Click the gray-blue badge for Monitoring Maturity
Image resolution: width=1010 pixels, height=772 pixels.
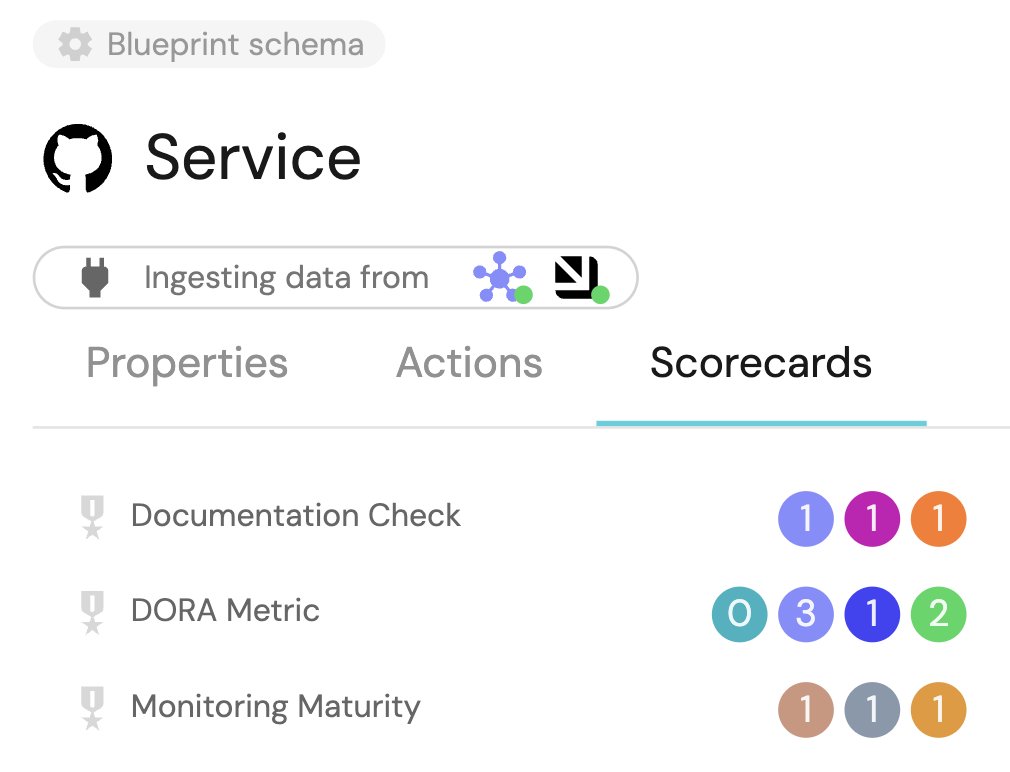(x=872, y=709)
